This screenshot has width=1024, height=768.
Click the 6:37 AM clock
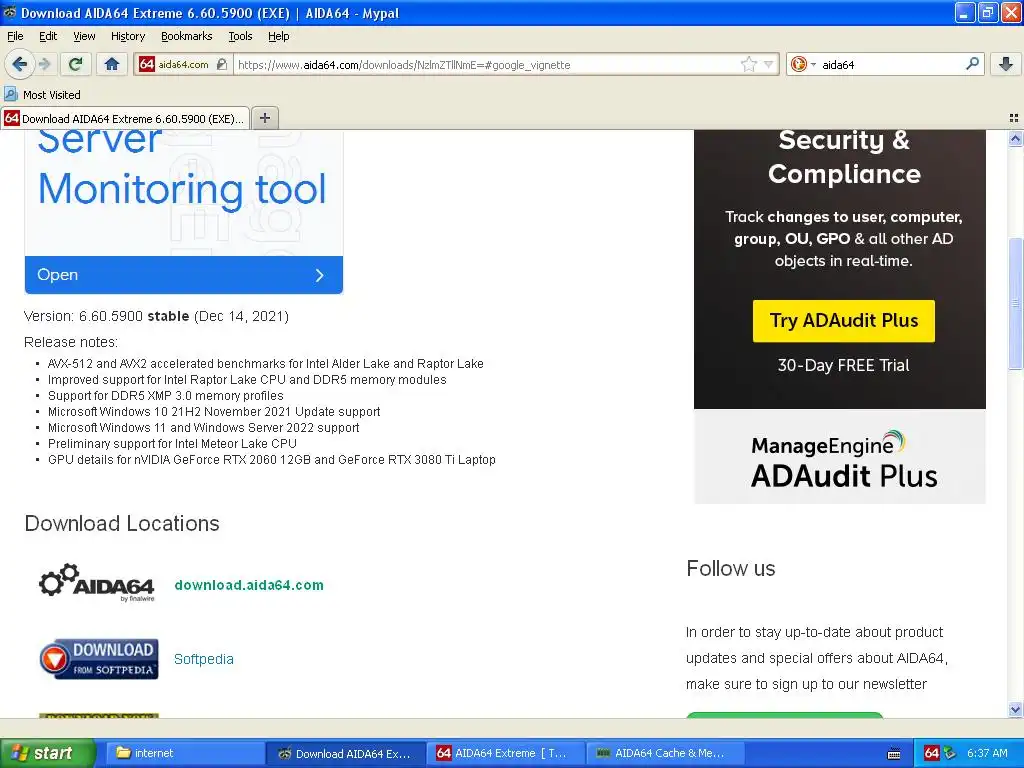[x=987, y=753]
